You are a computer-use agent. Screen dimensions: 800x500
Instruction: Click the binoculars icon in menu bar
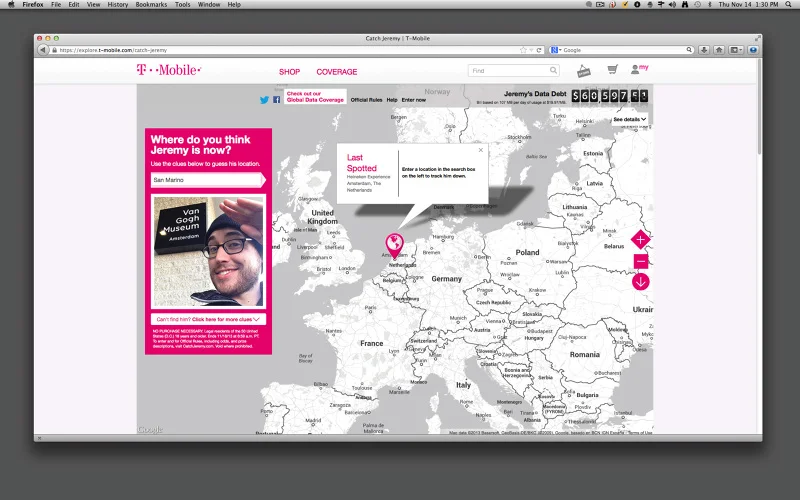click(685, 5)
